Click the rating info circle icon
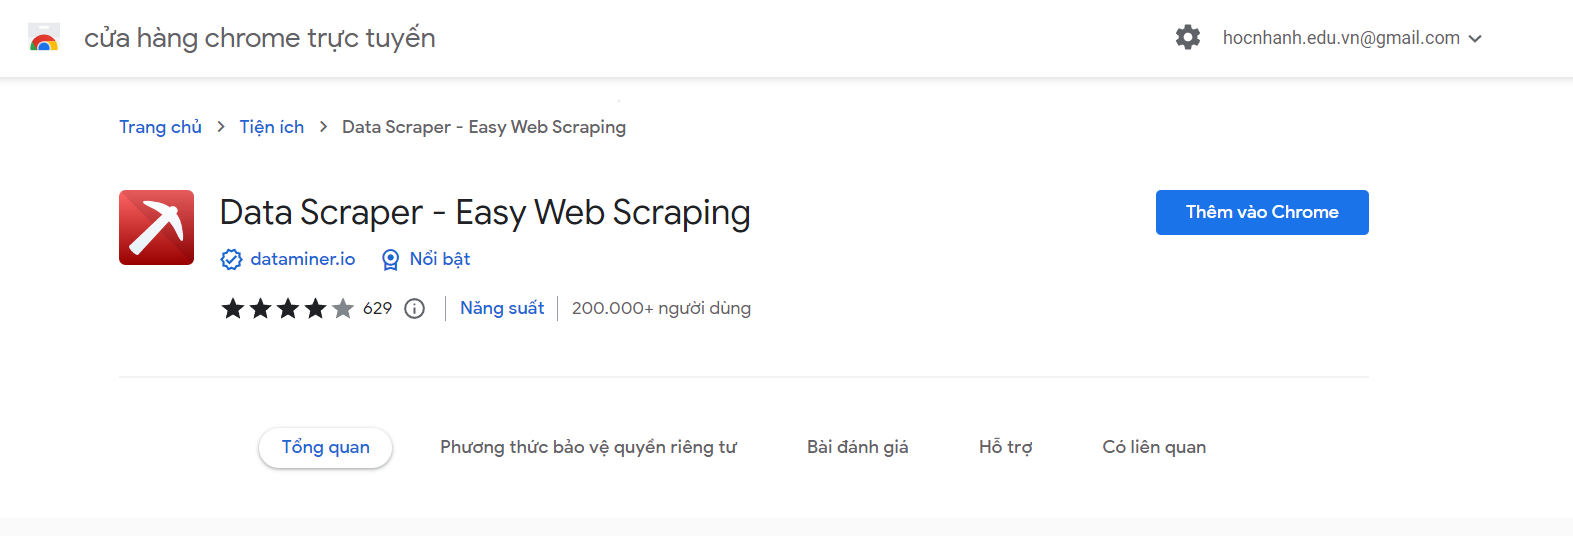The width and height of the screenshot is (1573, 536). click(414, 309)
